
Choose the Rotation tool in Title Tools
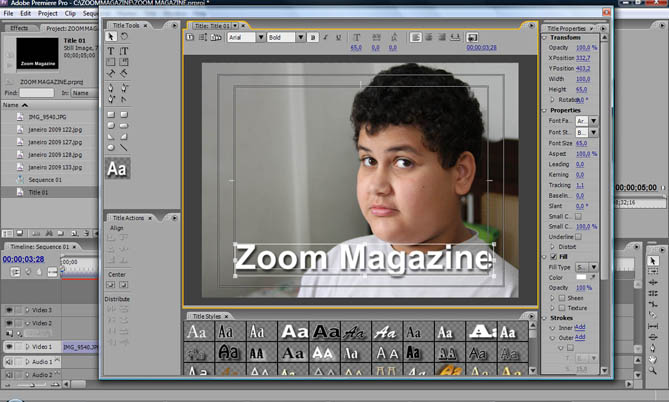pyautogui.click(x=124, y=37)
